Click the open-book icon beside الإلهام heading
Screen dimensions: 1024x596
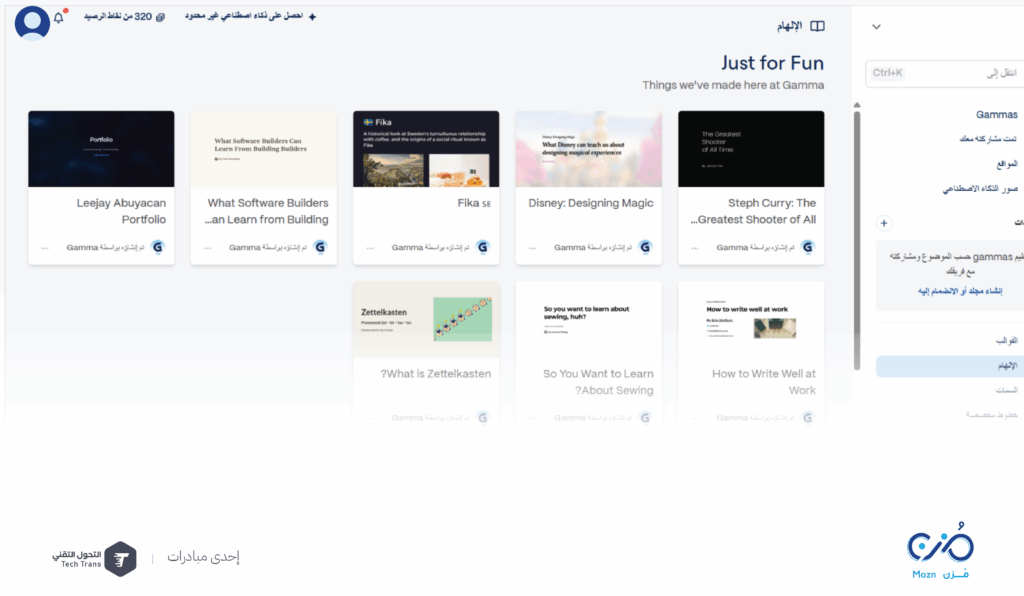click(x=817, y=26)
